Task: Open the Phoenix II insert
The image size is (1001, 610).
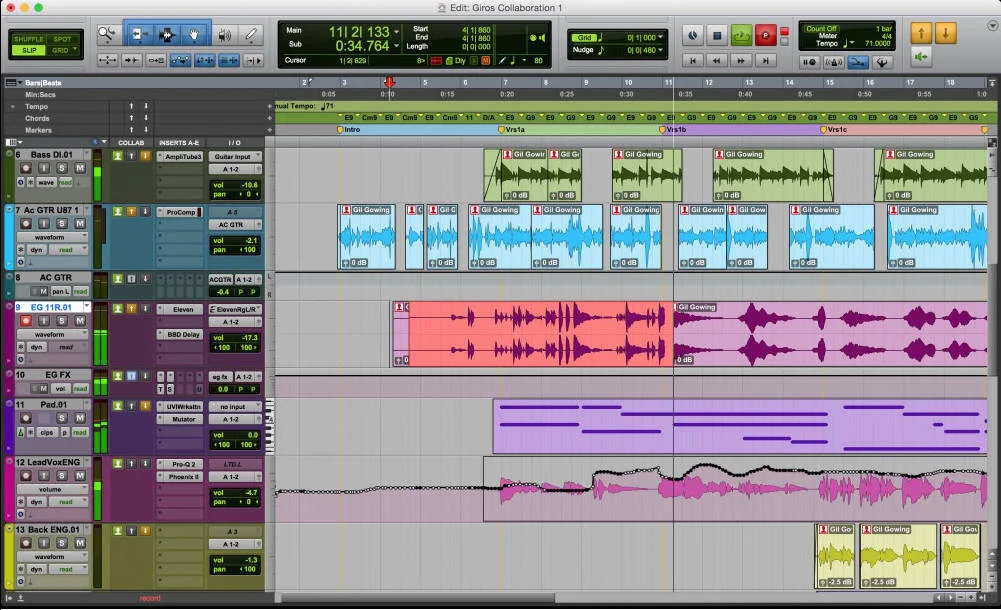Action: pos(181,477)
